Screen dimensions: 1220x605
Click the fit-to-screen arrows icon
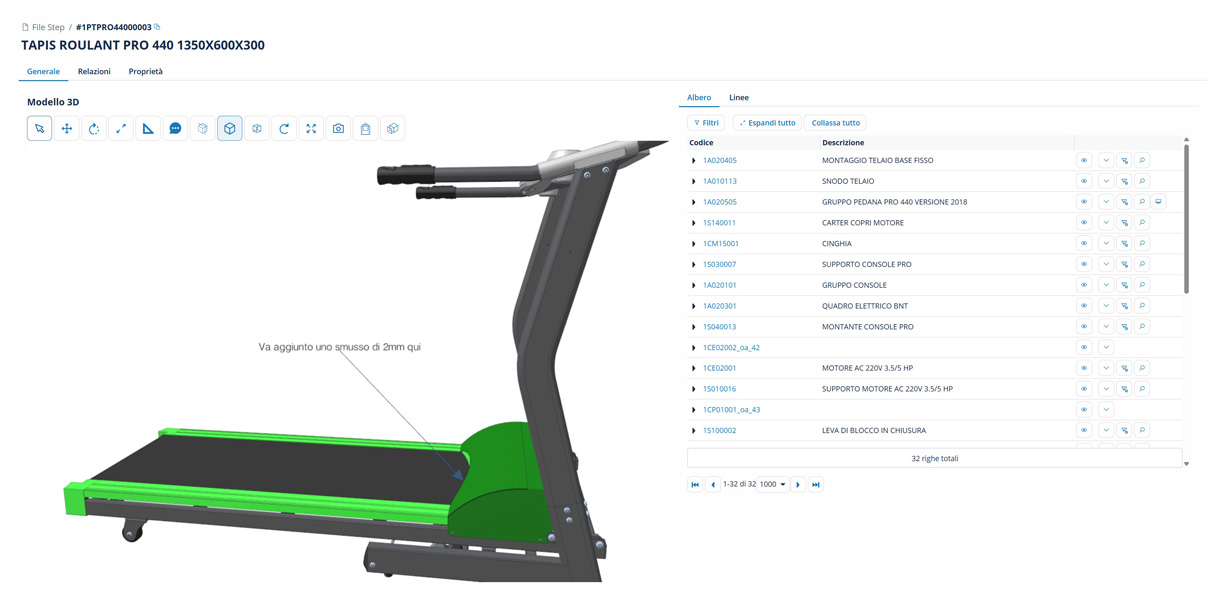[x=311, y=129]
